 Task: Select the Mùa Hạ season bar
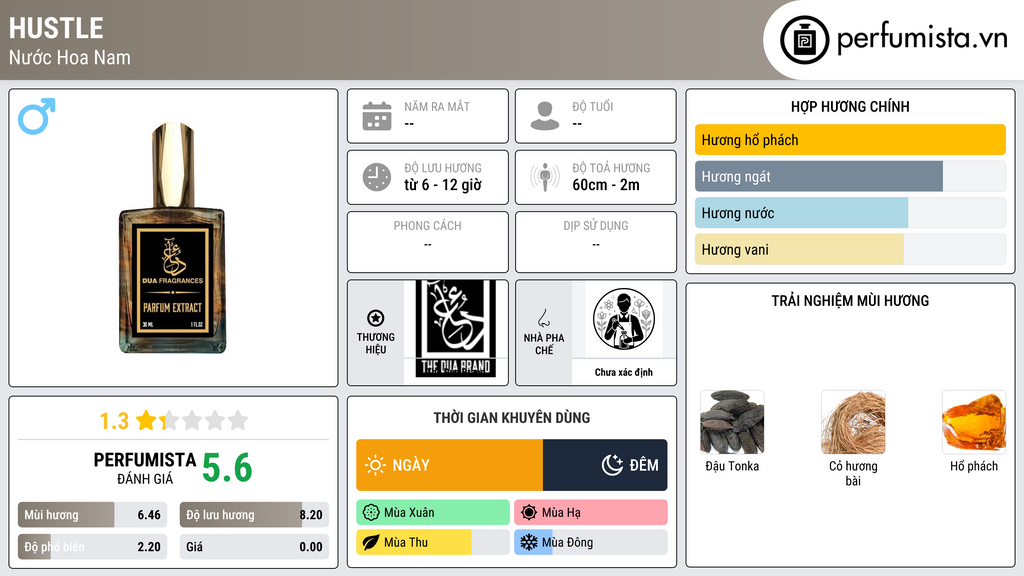[591, 512]
